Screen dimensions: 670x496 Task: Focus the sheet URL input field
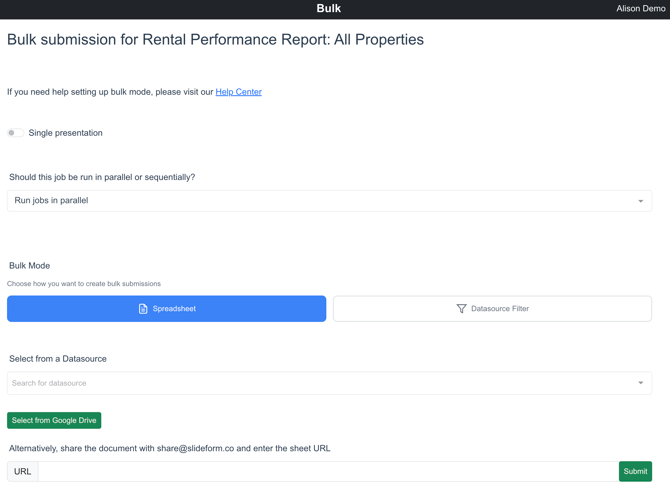pyautogui.click(x=327, y=471)
